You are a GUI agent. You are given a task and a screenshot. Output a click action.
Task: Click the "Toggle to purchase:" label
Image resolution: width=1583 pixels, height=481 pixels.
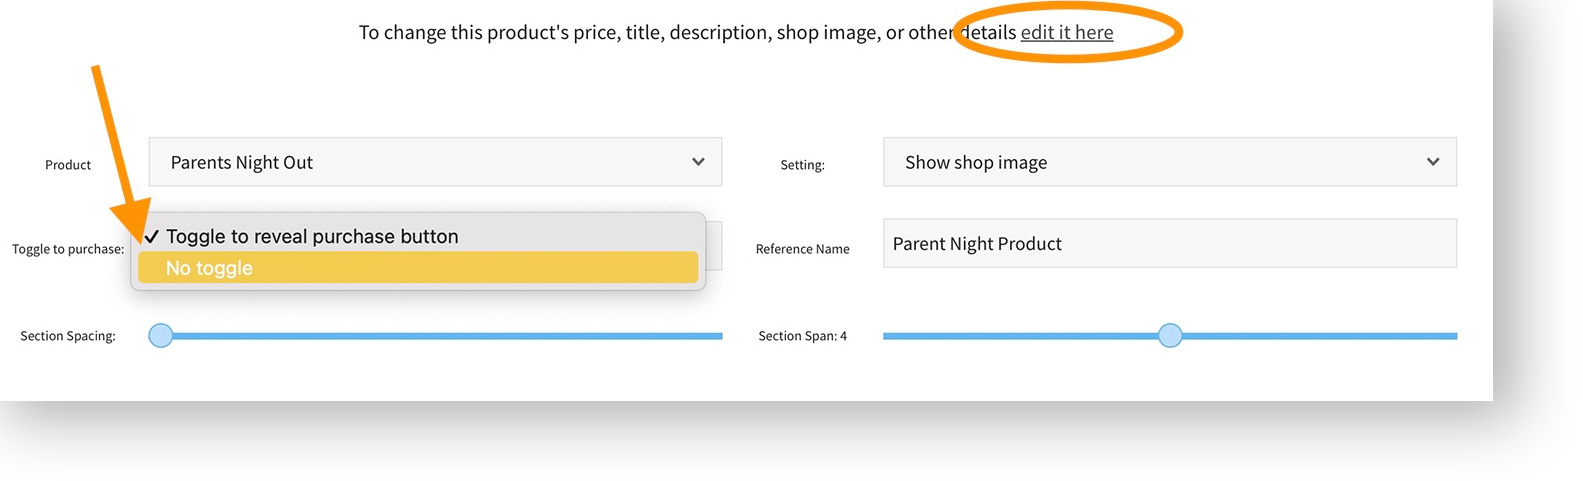[x=68, y=249]
